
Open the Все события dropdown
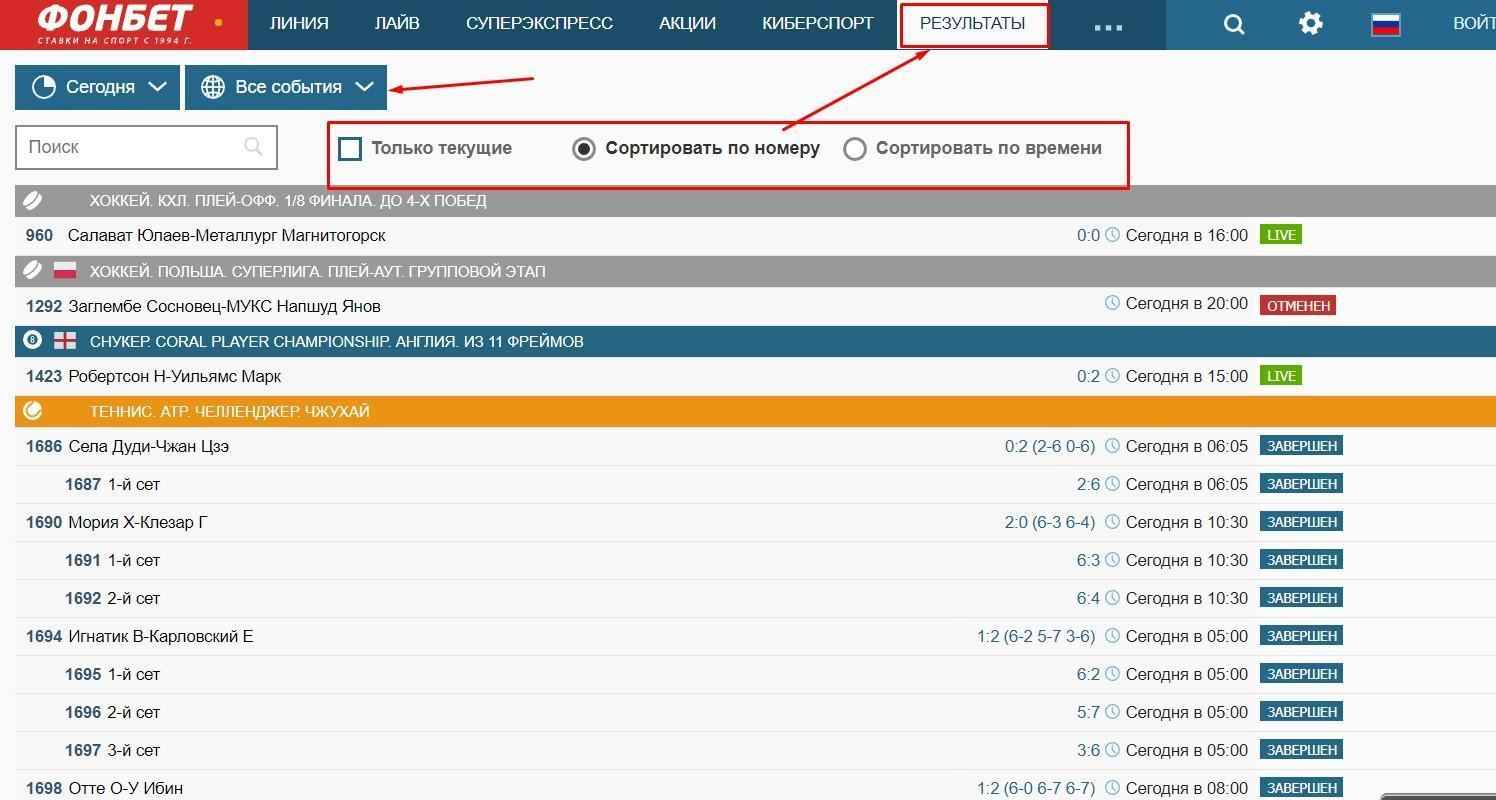[x=286, y=87]
